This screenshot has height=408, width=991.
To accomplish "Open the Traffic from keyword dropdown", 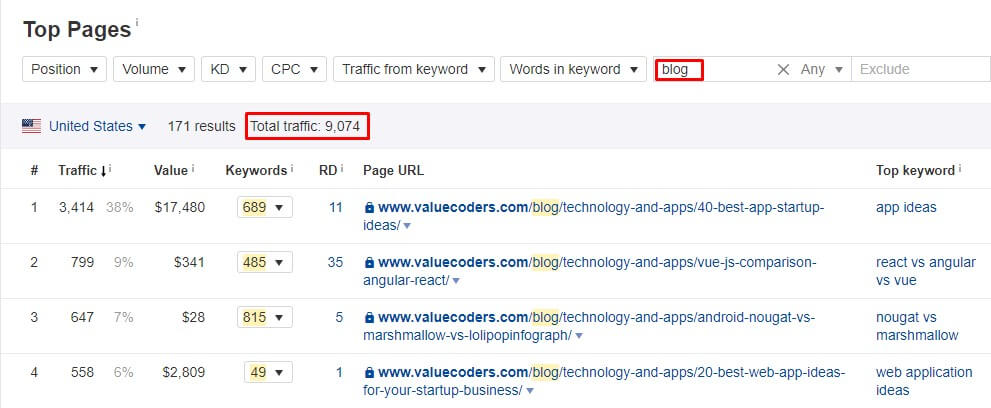I will pyautogui.click(x=413, y=69).
